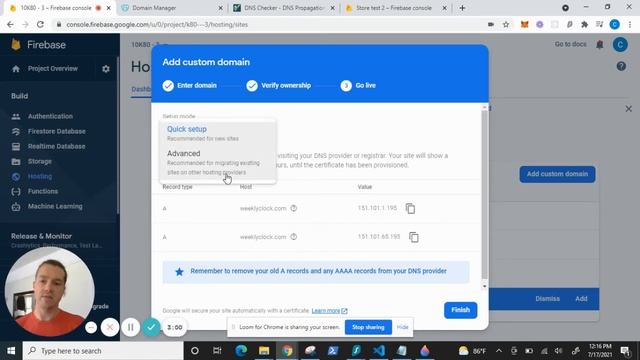Open Realtime Database in the sidebar

pyautogui.click(x=56, y=146)
